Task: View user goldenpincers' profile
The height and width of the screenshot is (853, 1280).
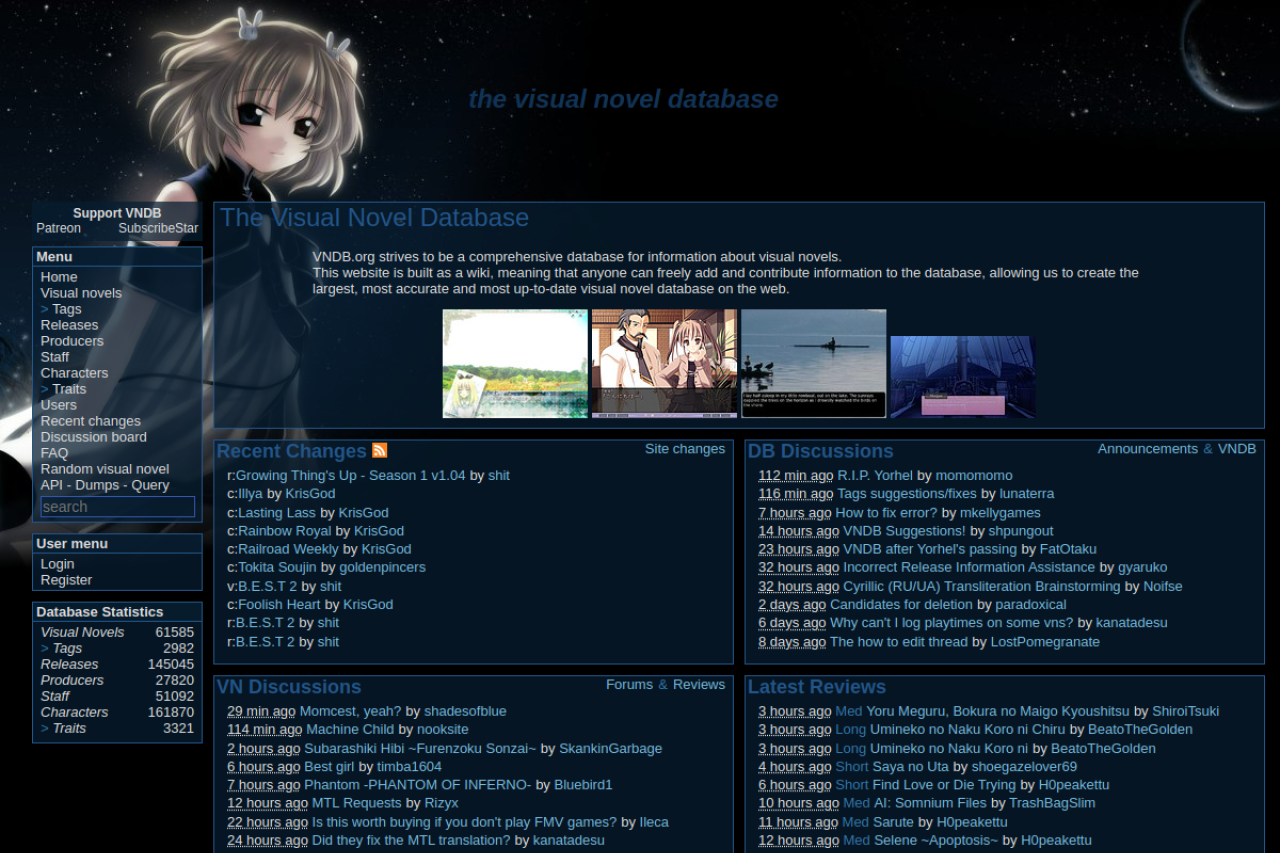Action: pos(382,567)
